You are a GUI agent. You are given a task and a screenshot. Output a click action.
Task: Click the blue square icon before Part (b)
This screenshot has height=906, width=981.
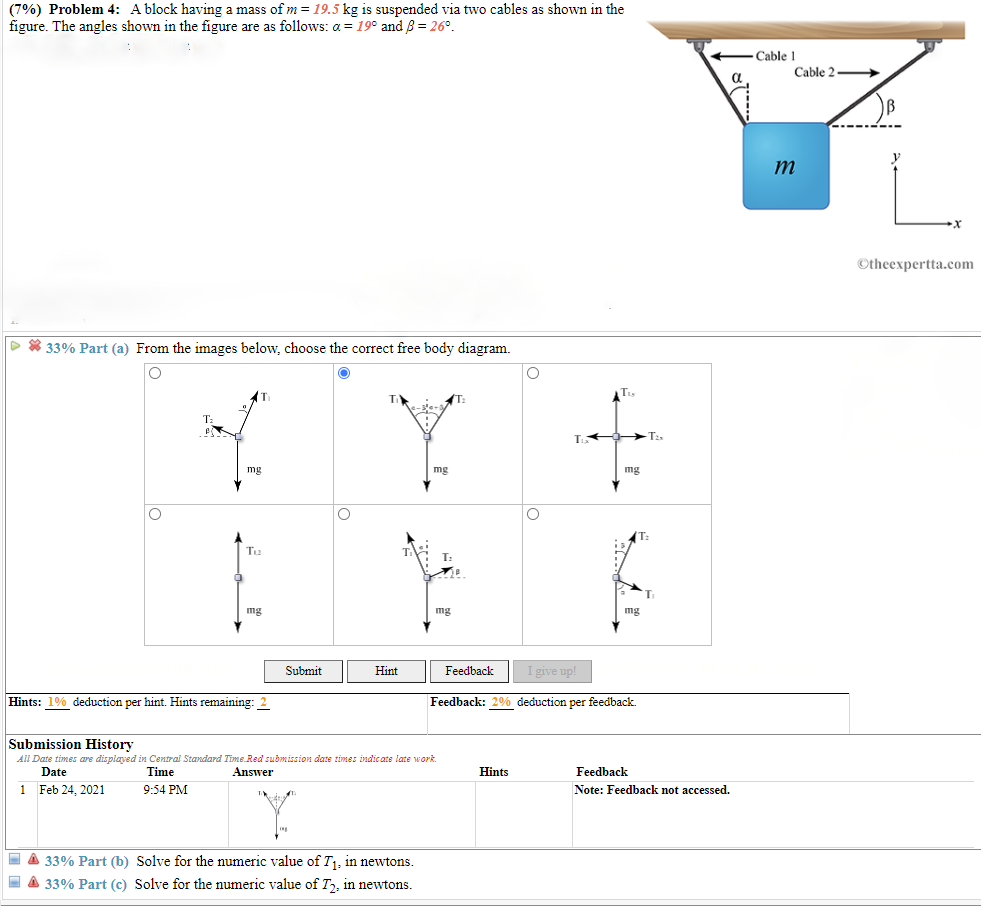[13, 859]
